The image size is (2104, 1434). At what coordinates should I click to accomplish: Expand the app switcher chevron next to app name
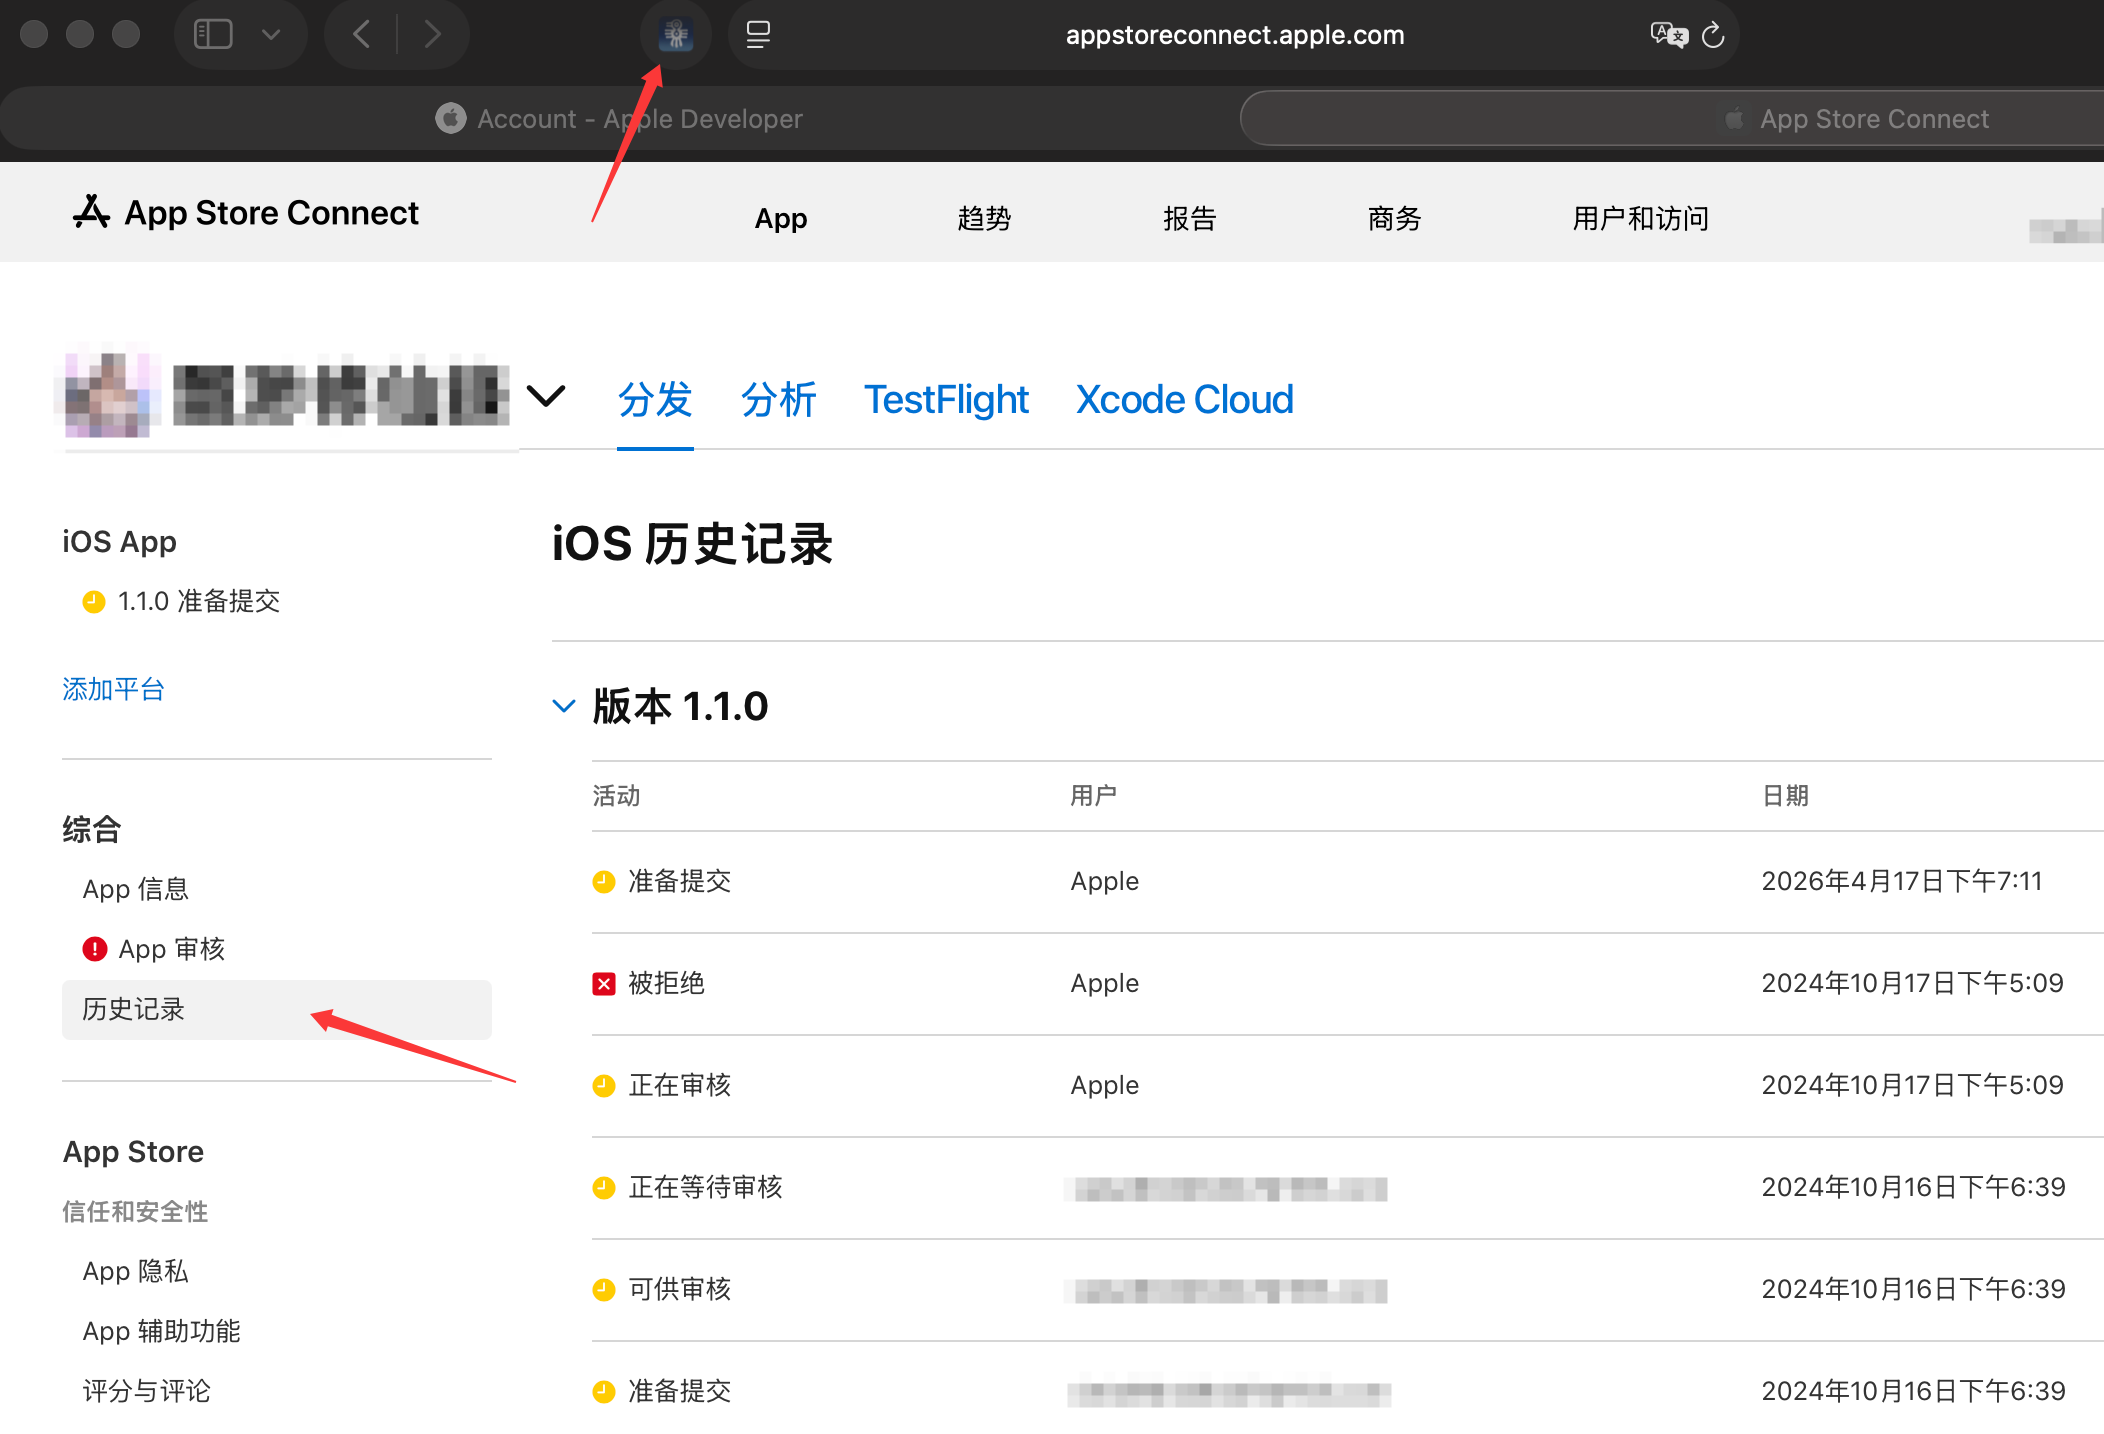point(546,396)
